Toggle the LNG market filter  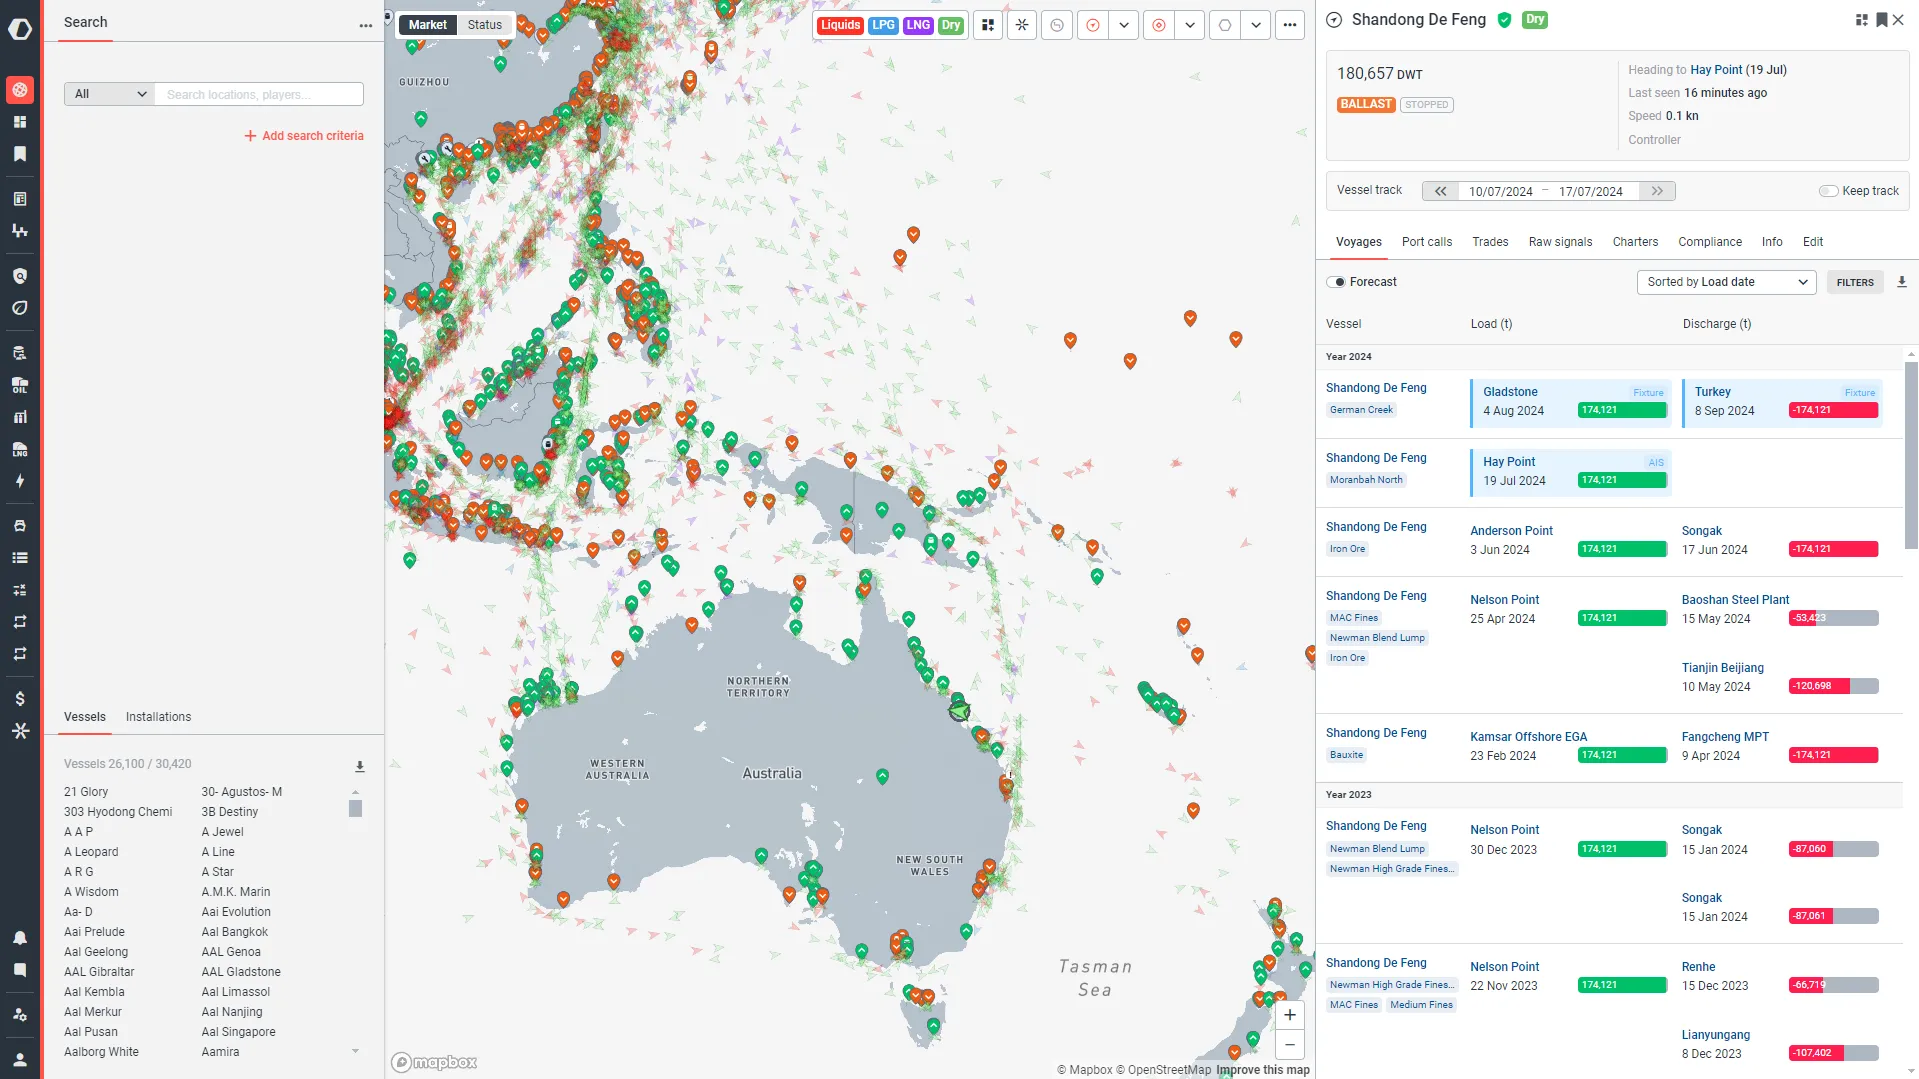pos(918,25)
